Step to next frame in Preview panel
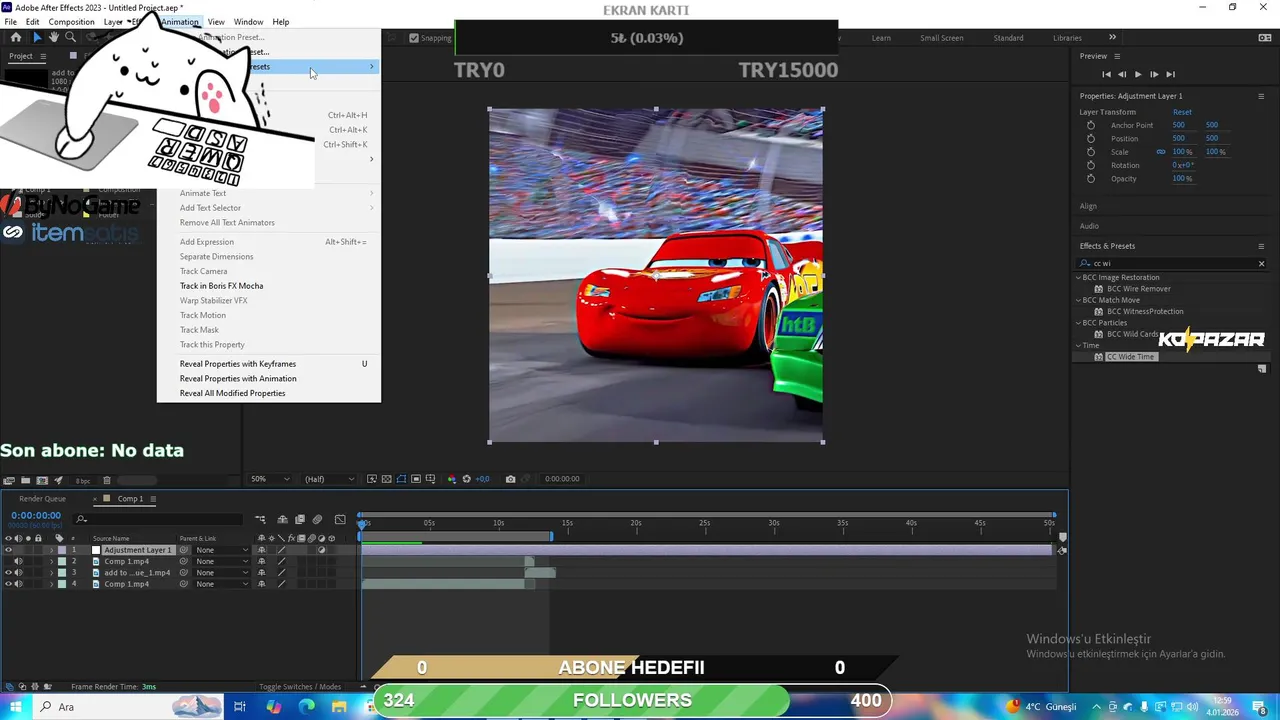Viewport: 1280px width, 720px height. [x=1154, y=74]
